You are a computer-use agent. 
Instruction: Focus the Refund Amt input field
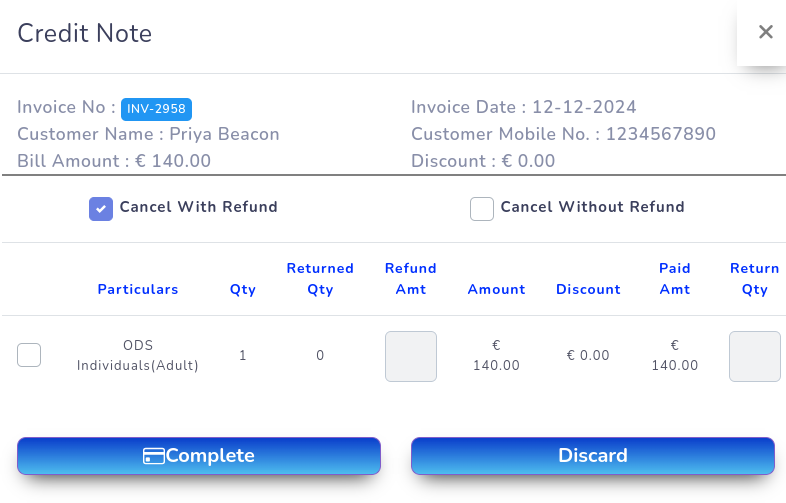click(411, 356)
